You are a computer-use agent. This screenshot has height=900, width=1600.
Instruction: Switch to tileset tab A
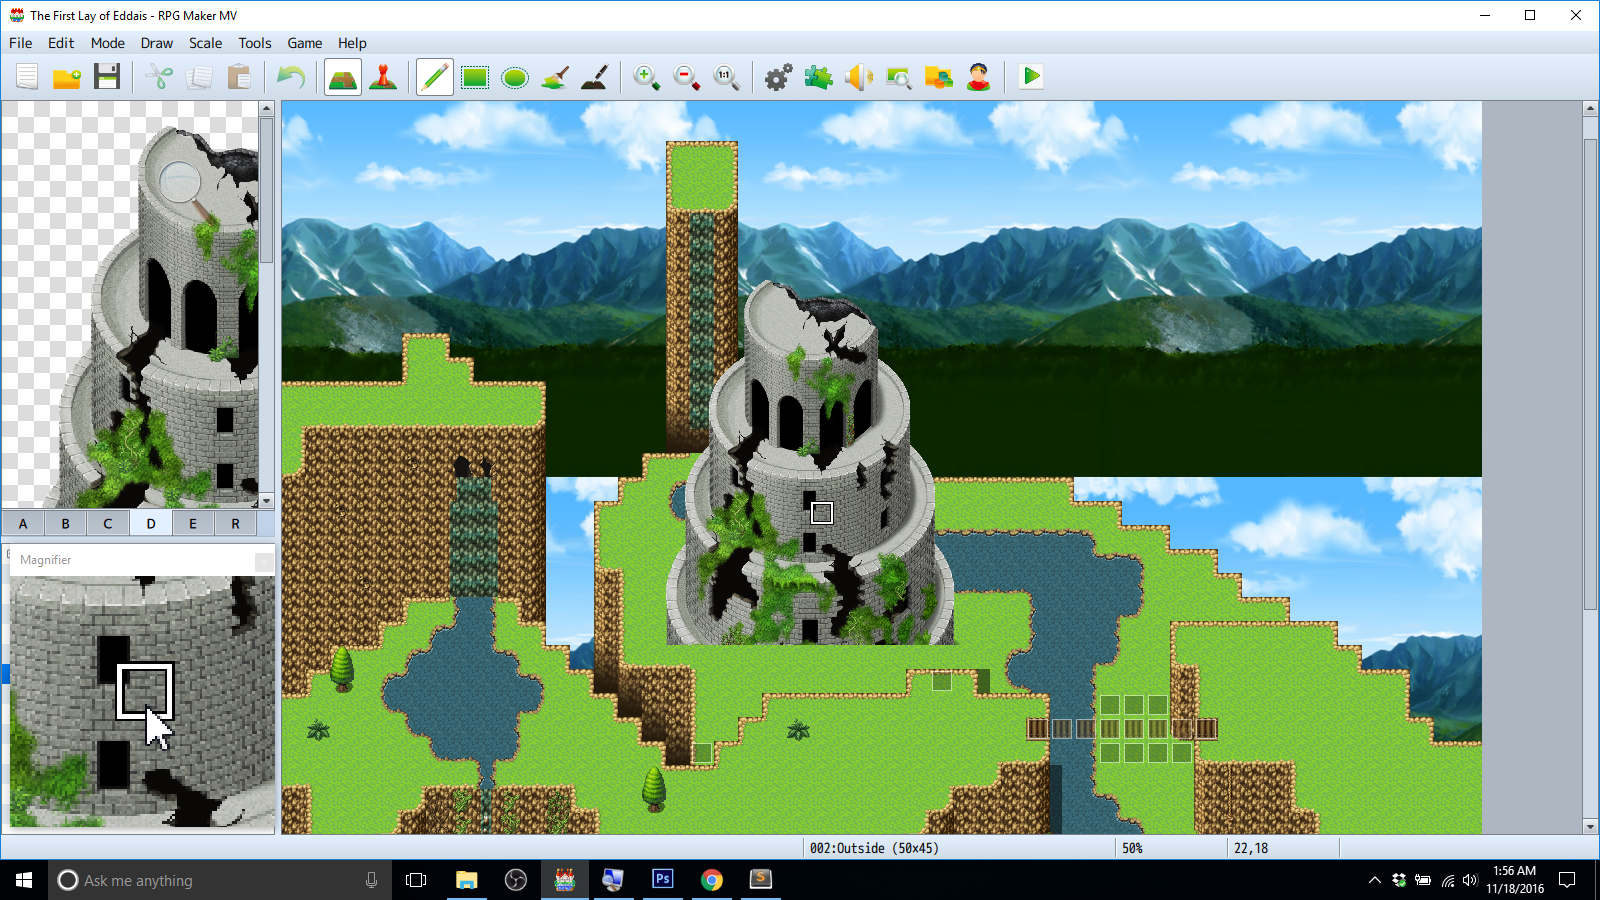23,523
